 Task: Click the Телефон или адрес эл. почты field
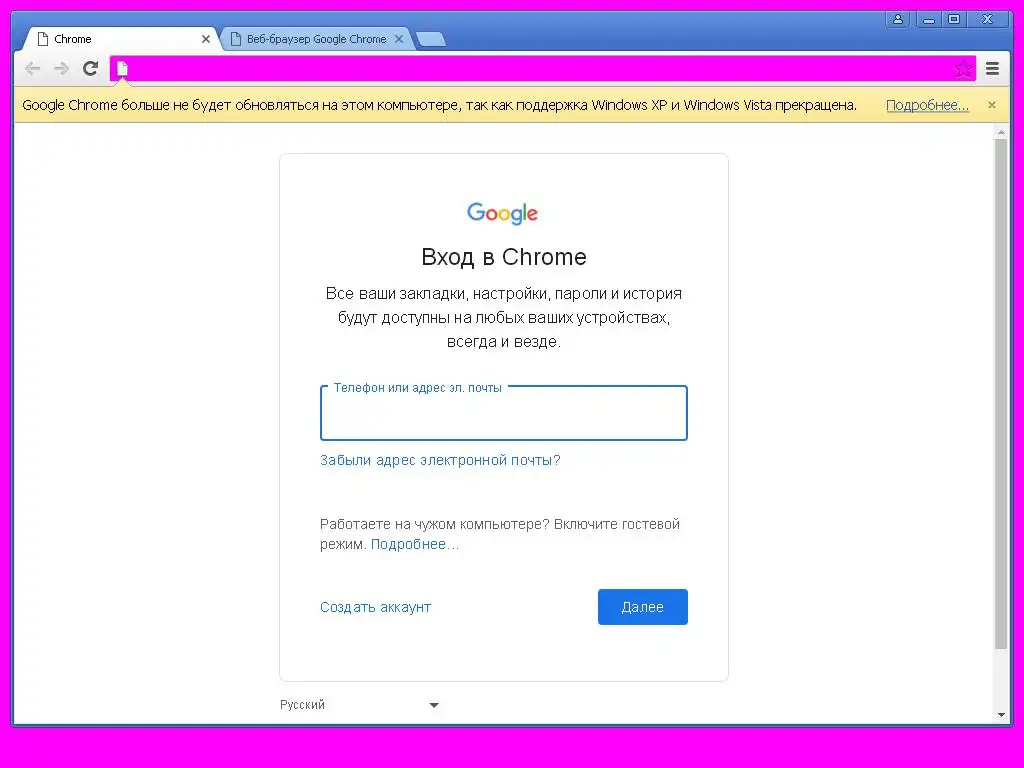pos(504,413)
